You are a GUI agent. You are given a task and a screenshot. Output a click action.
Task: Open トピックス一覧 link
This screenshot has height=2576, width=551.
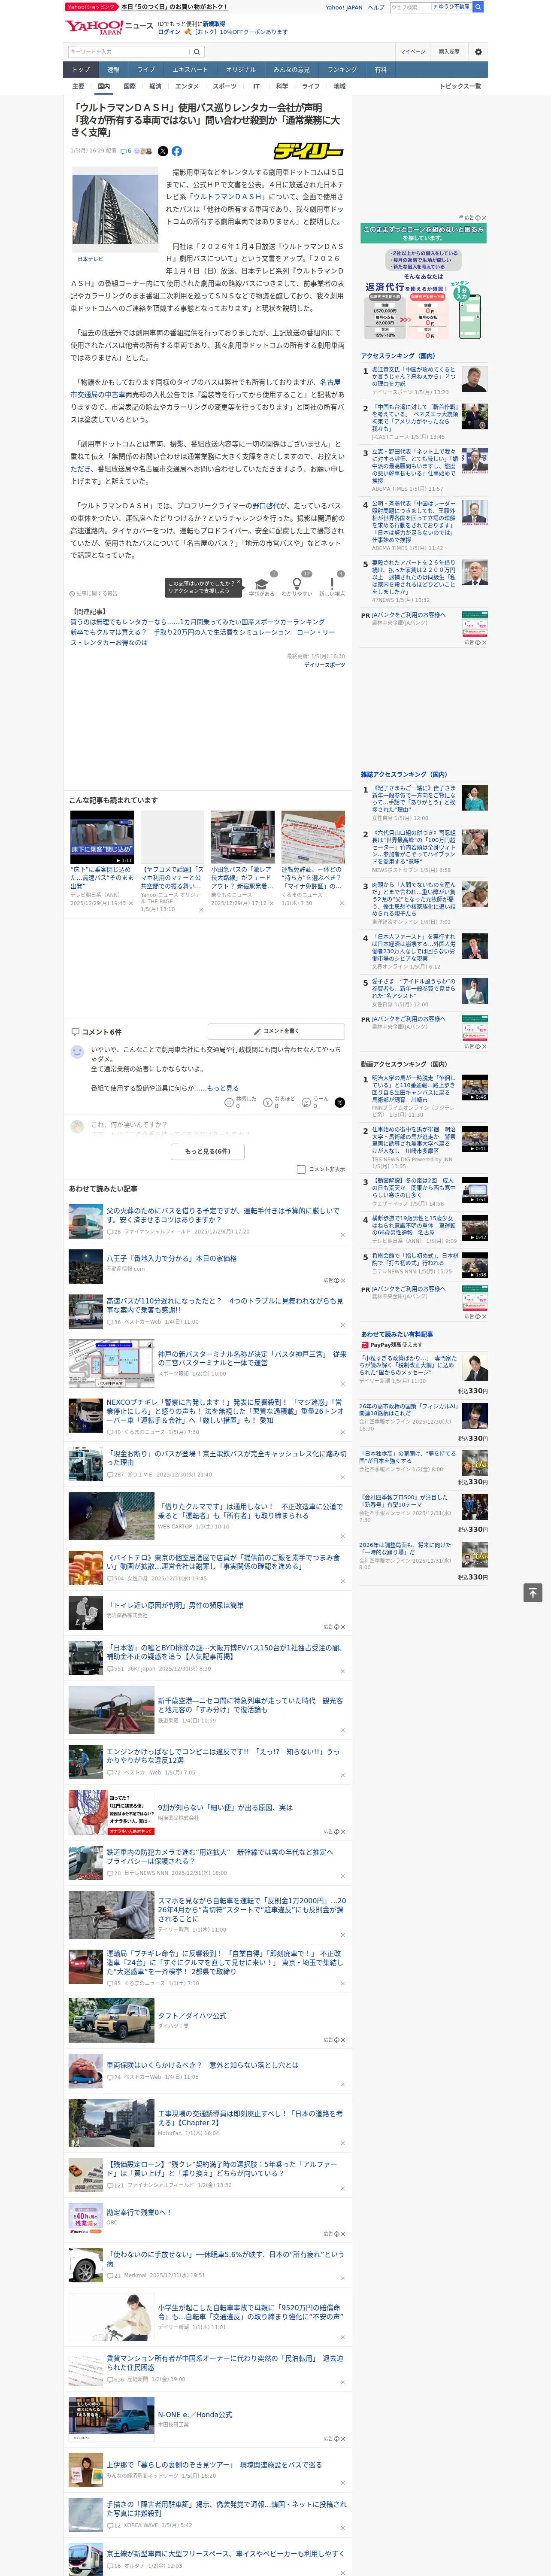point(460,86)
